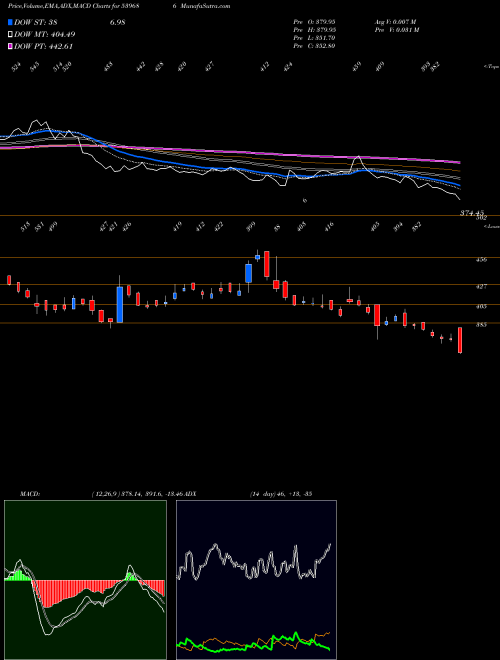Image resolution: width=500 pixels, height=660 pixels.
Task: Click the 'Pre O: 379.95' value
Action: pos(314,21)
